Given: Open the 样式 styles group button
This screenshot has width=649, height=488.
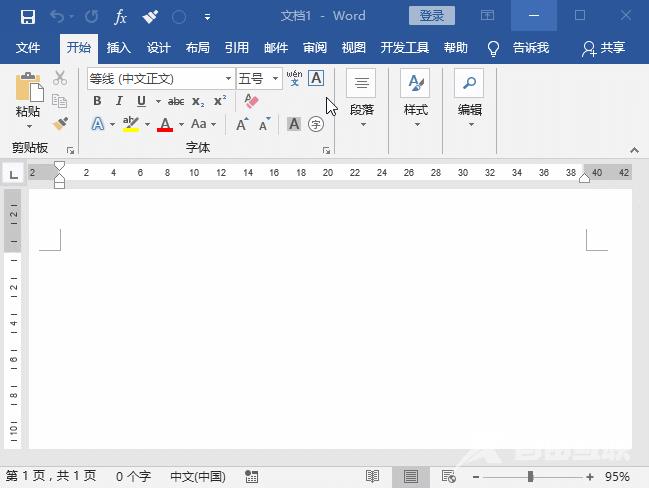Looking at the screenshot, I should pyautogui.click(x=416, y=99).
